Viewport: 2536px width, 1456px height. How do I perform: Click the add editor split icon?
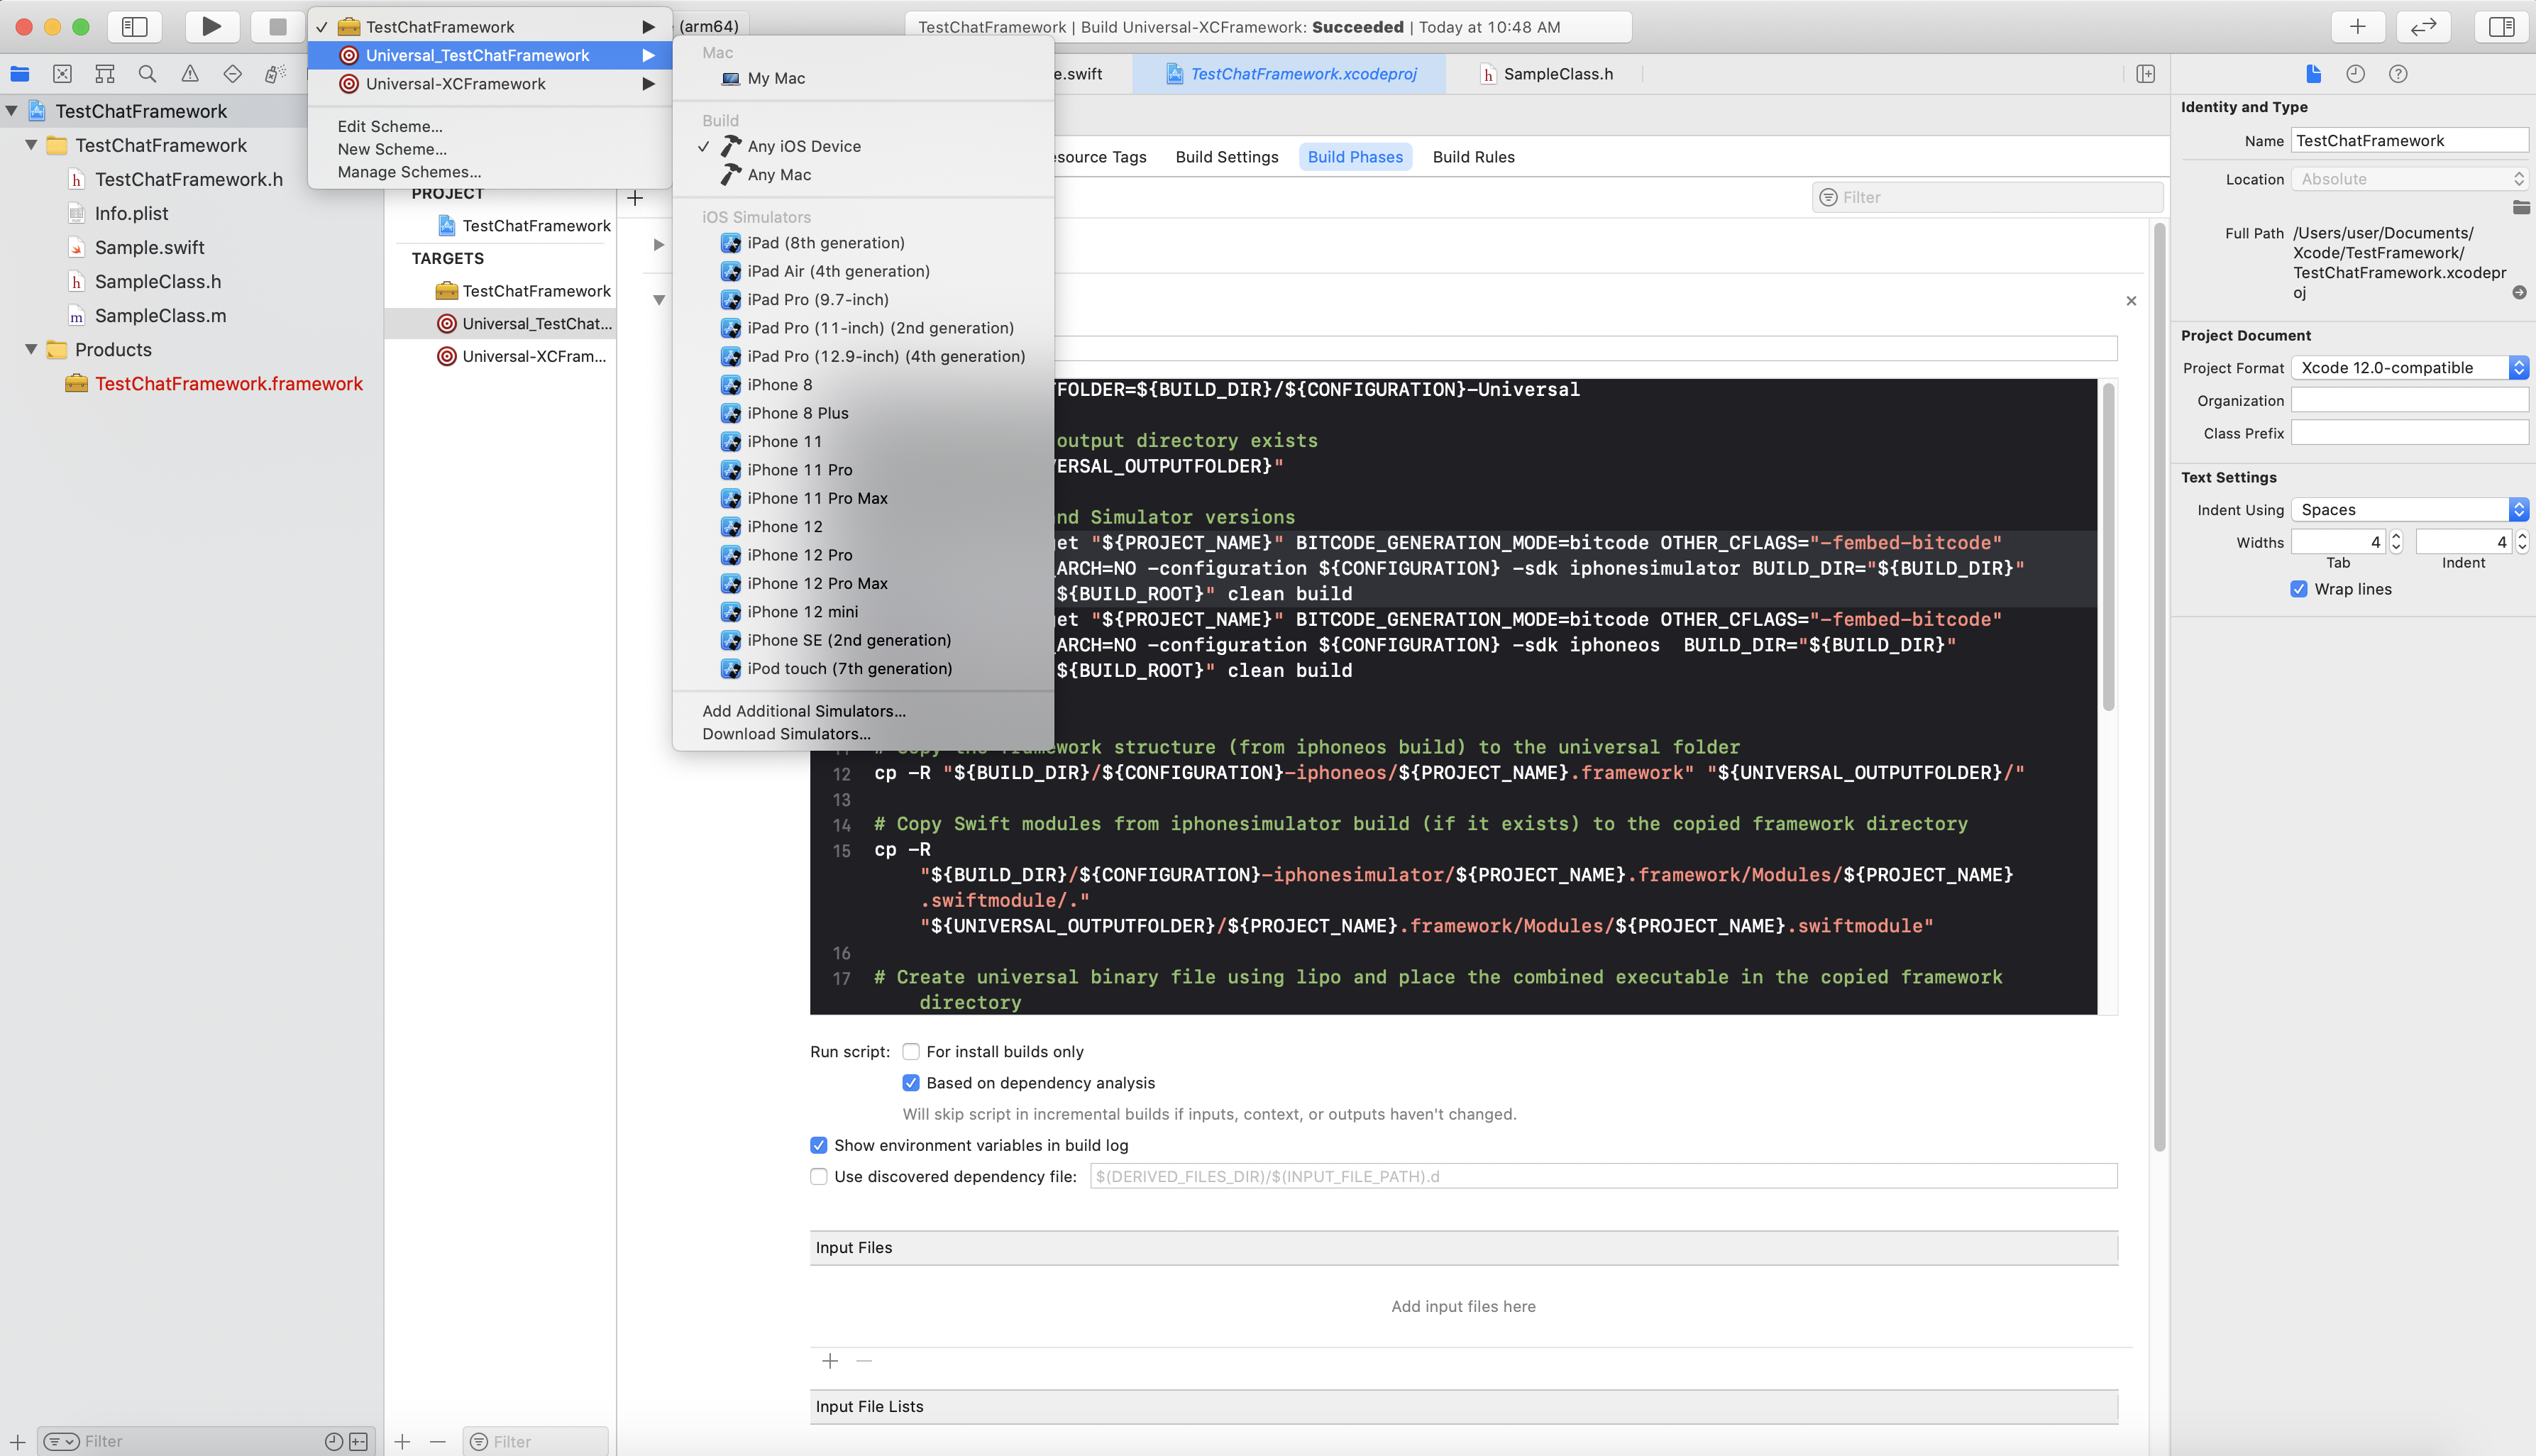click(x=2145, y=73)
